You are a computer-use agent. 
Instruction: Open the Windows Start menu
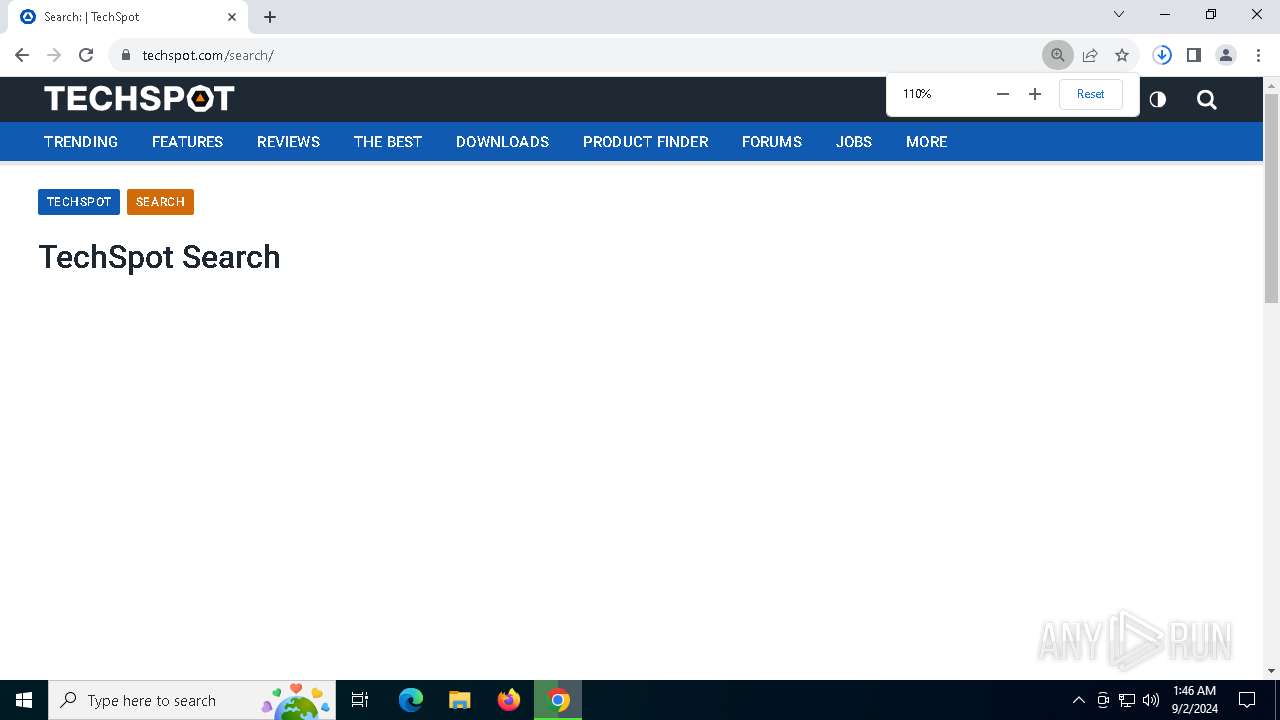pyautogui.click(x=24, y=700)
